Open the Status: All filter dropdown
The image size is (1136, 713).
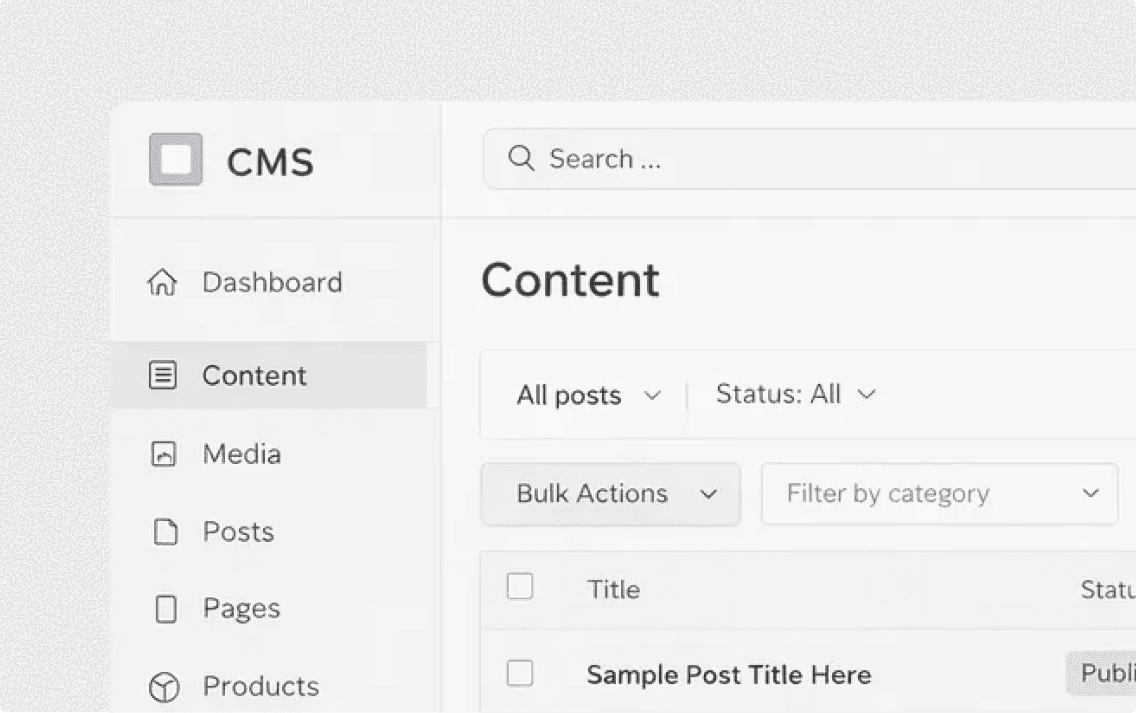pos(795,394)
